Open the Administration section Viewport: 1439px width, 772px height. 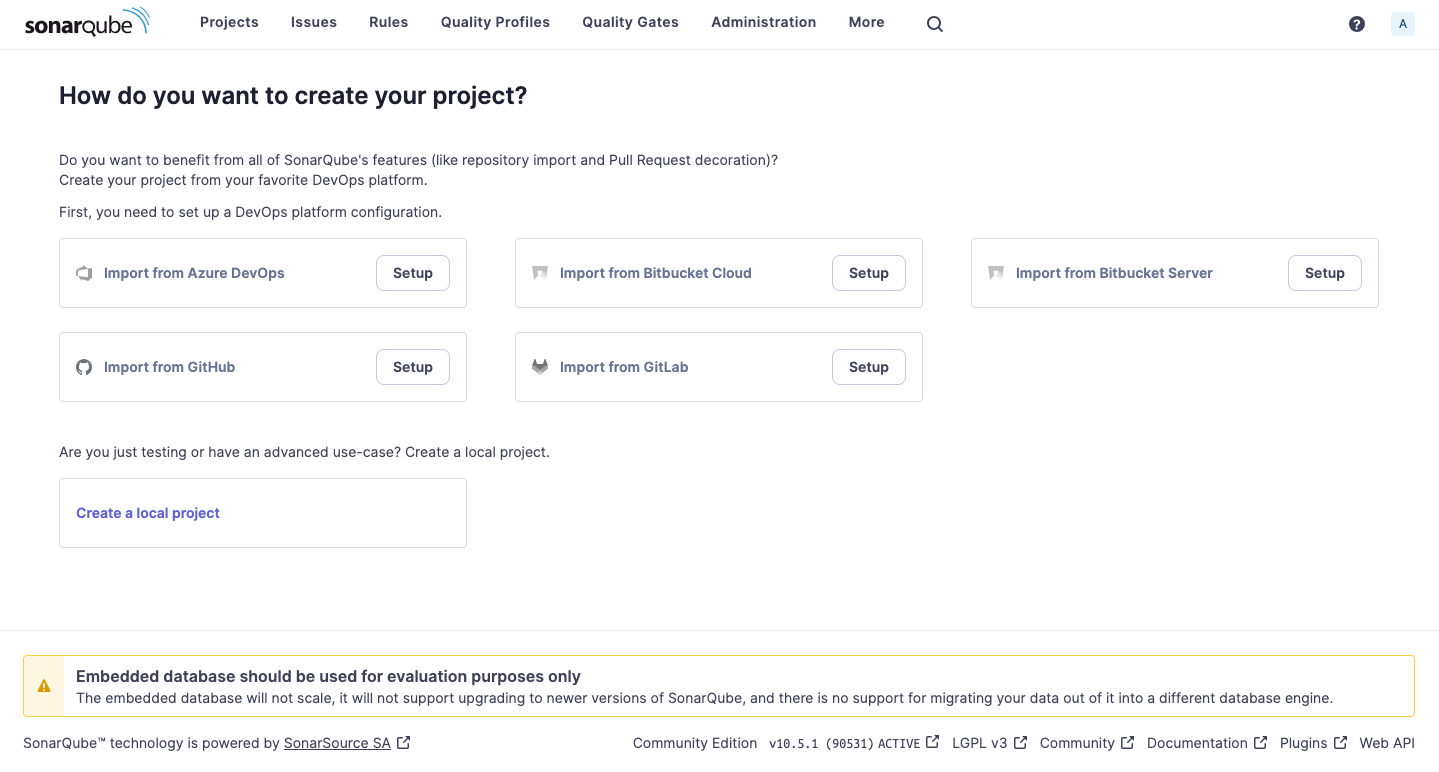pyautogui.click(x=763, y=22)
